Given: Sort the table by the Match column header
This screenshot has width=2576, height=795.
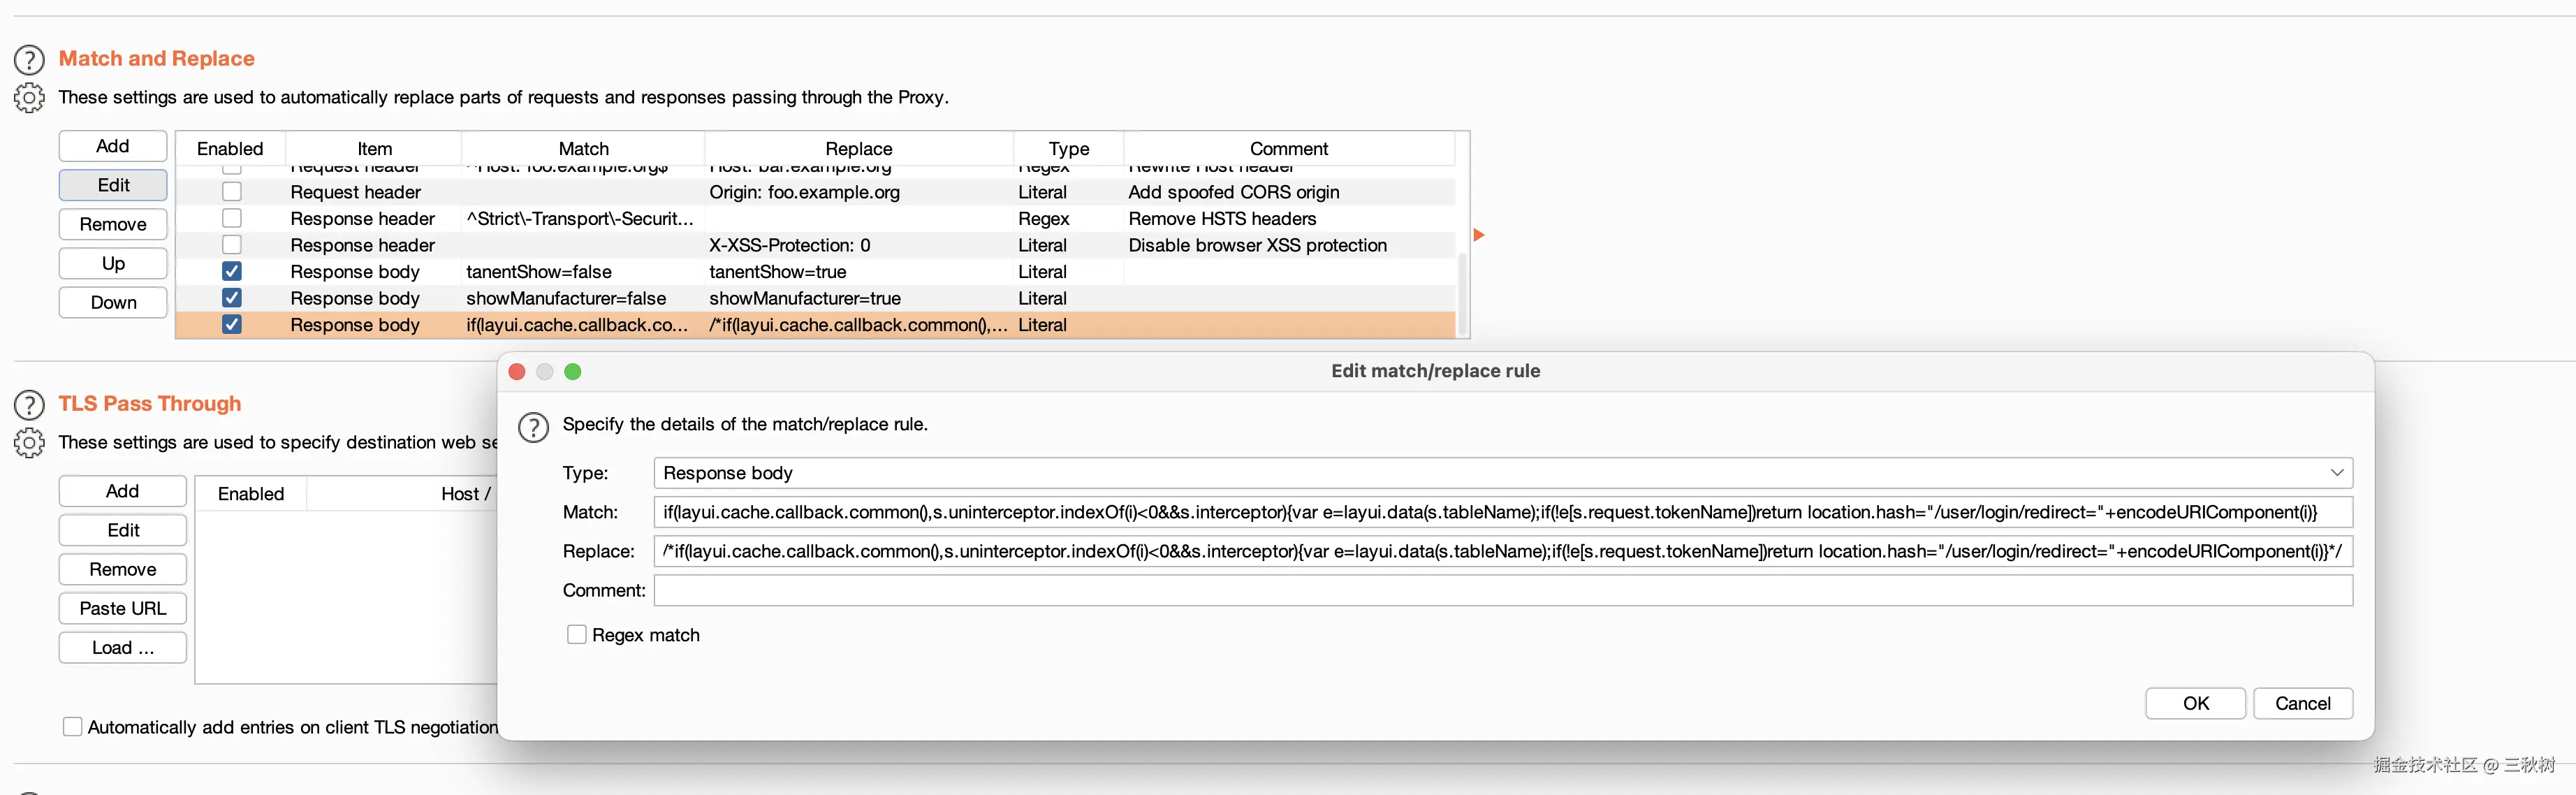Looking at the screenshot, I should (583, 148).
